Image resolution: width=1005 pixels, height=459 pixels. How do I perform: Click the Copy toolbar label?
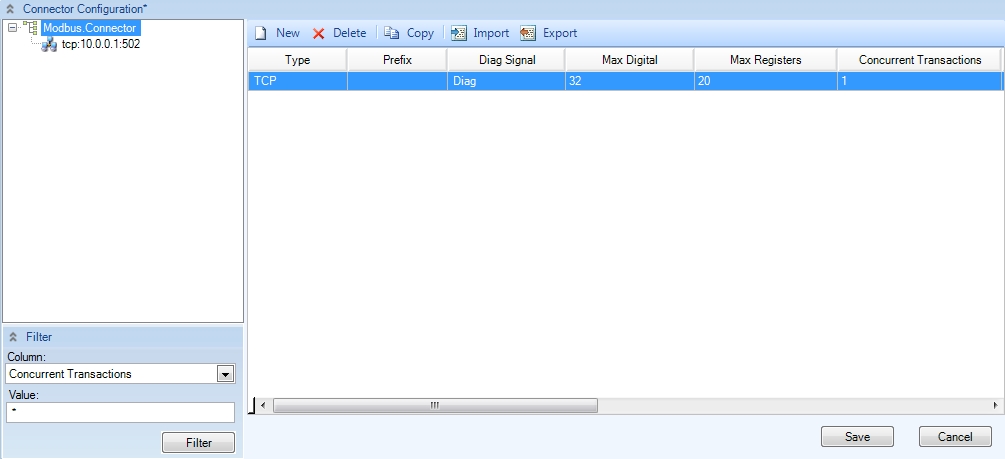pos(420,33)
